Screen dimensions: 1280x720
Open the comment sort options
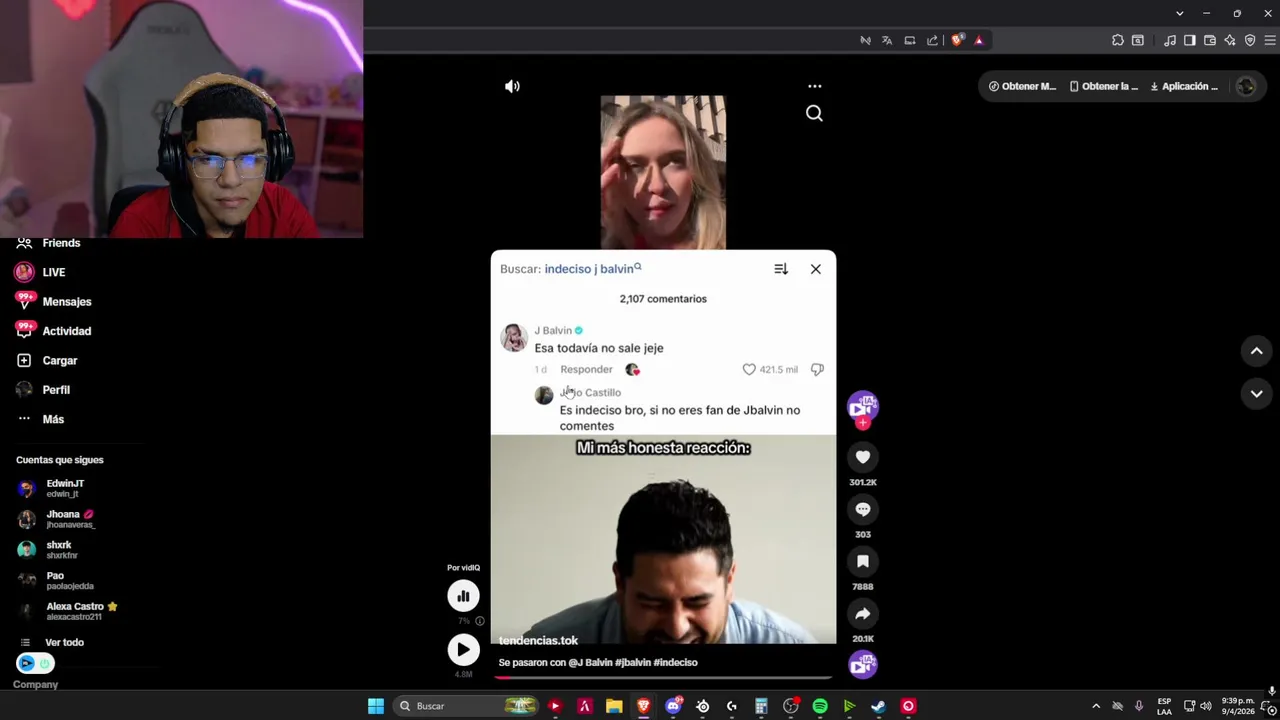781,269
